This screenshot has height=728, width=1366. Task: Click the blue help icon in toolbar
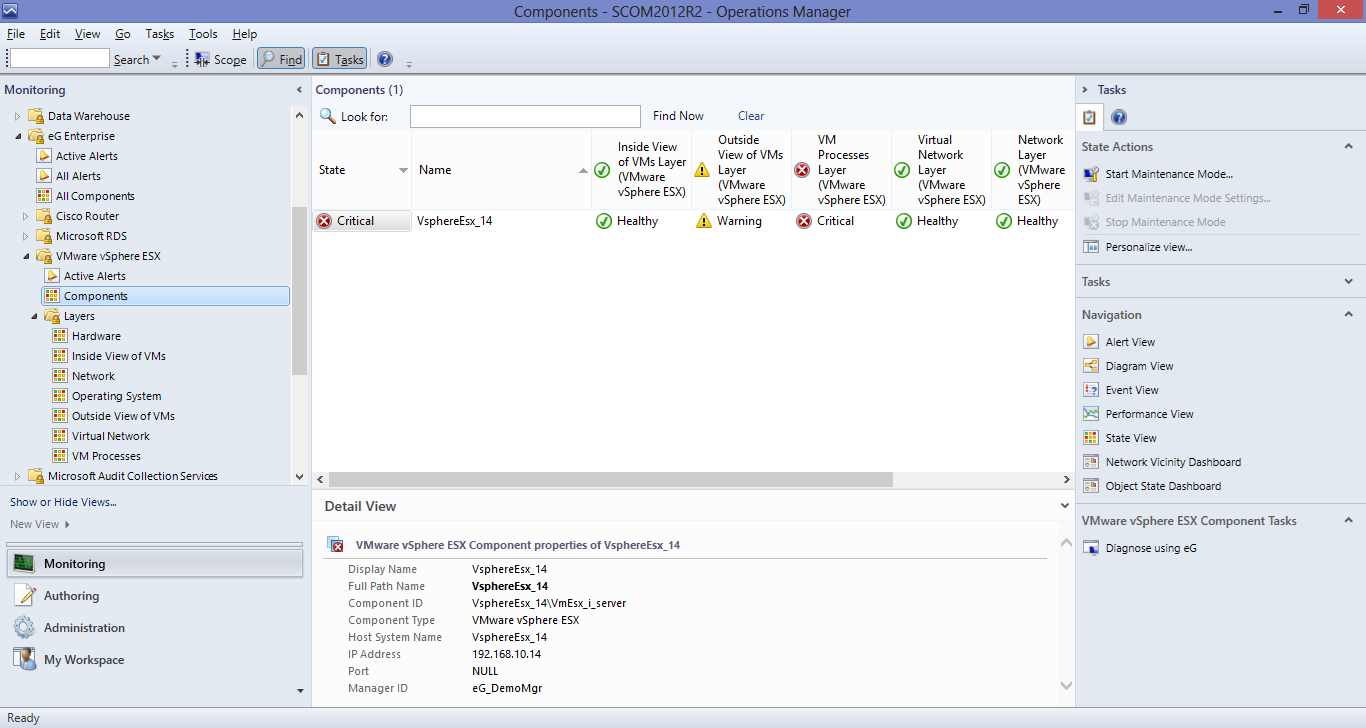385,60
